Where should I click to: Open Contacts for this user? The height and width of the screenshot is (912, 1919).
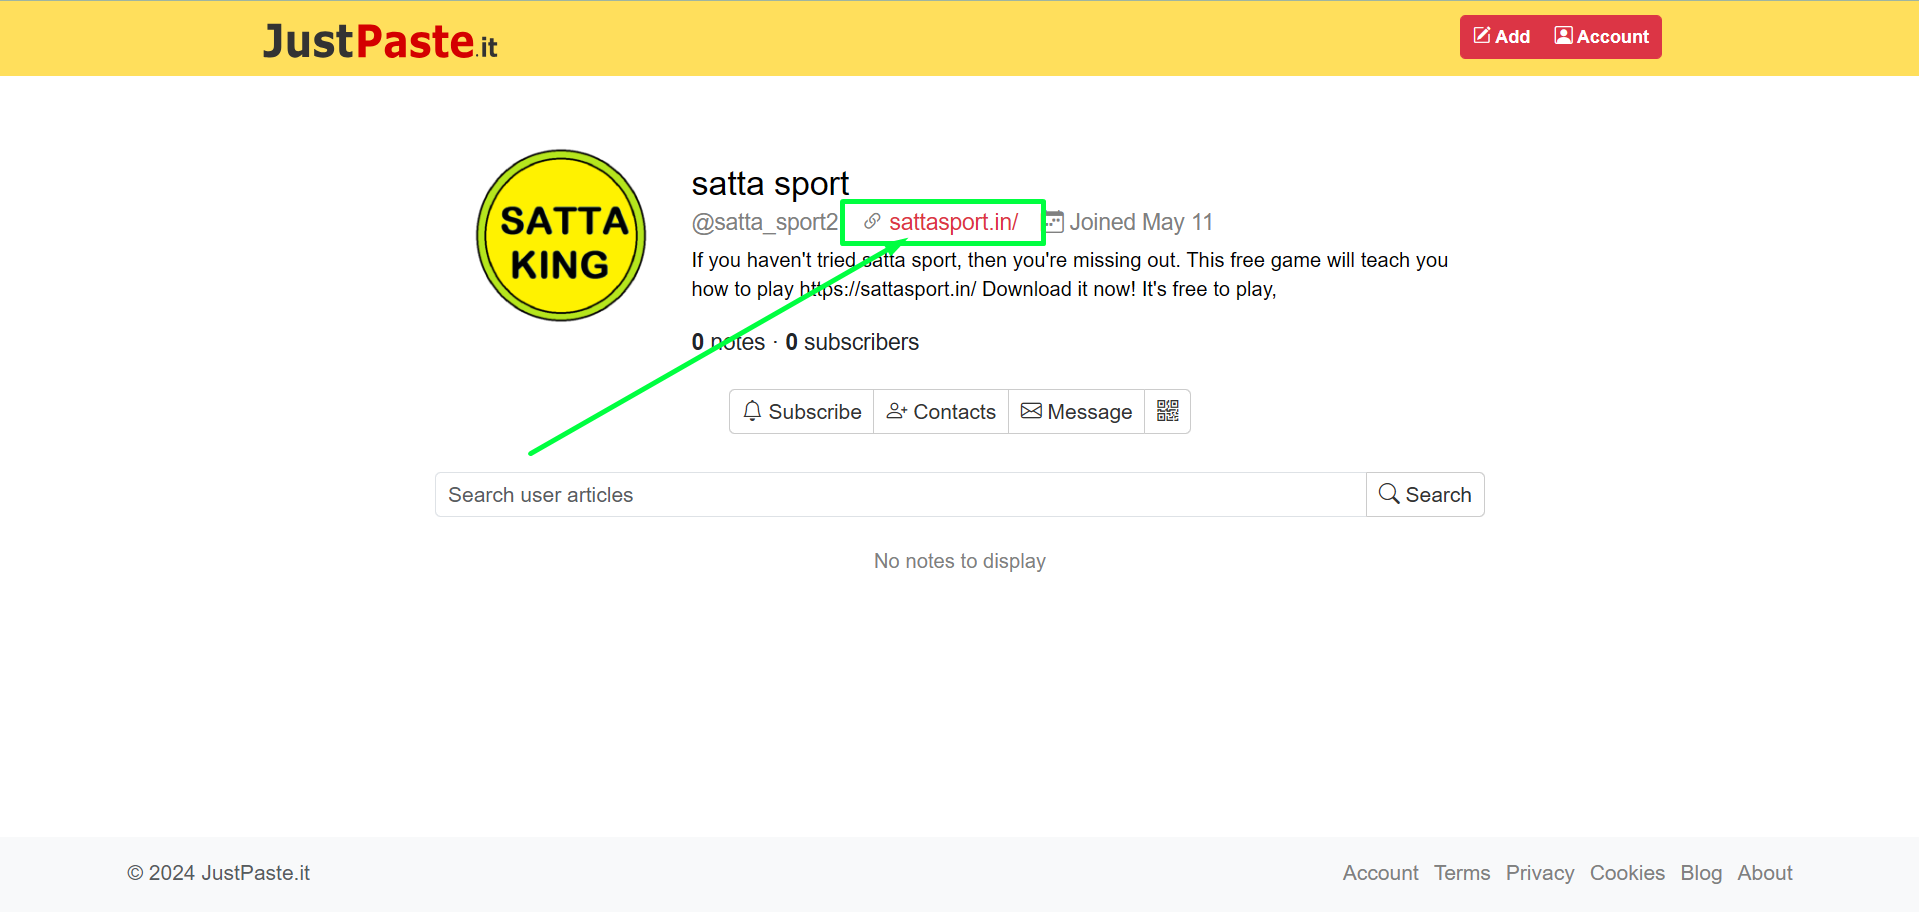(941, 411)
